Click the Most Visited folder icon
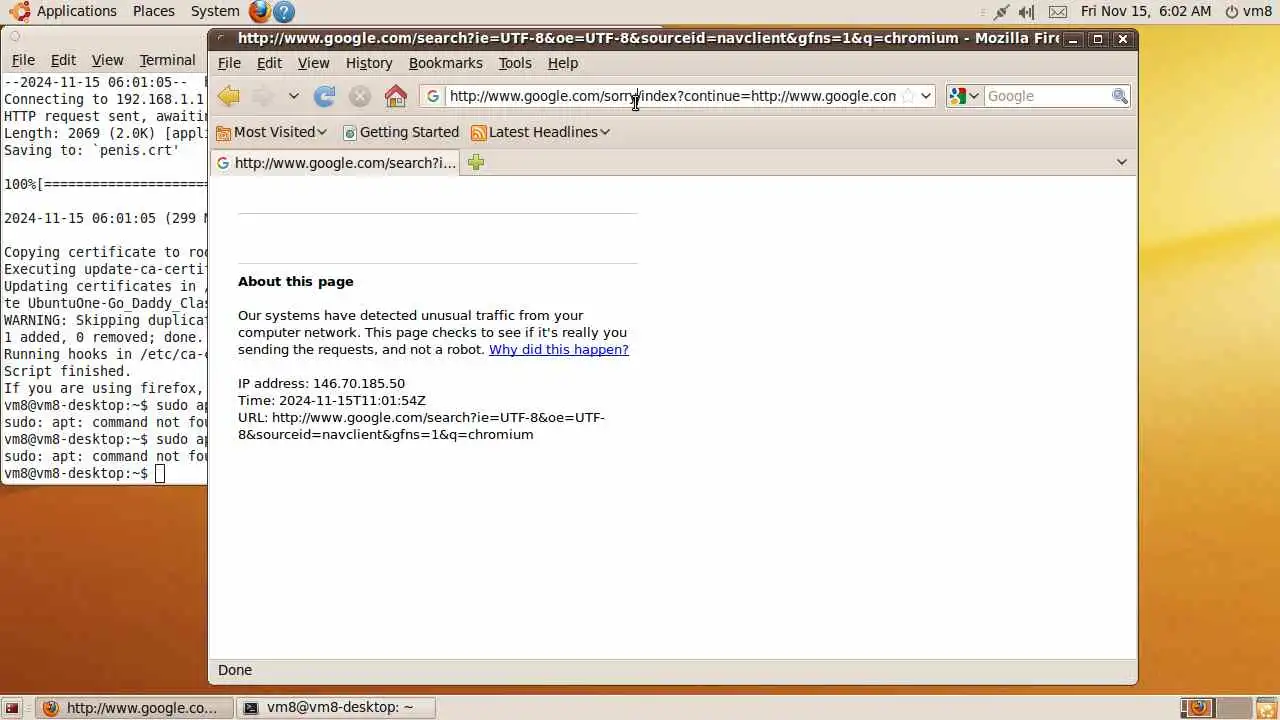This screenshot has height=720, width=1280. point(223,132)
